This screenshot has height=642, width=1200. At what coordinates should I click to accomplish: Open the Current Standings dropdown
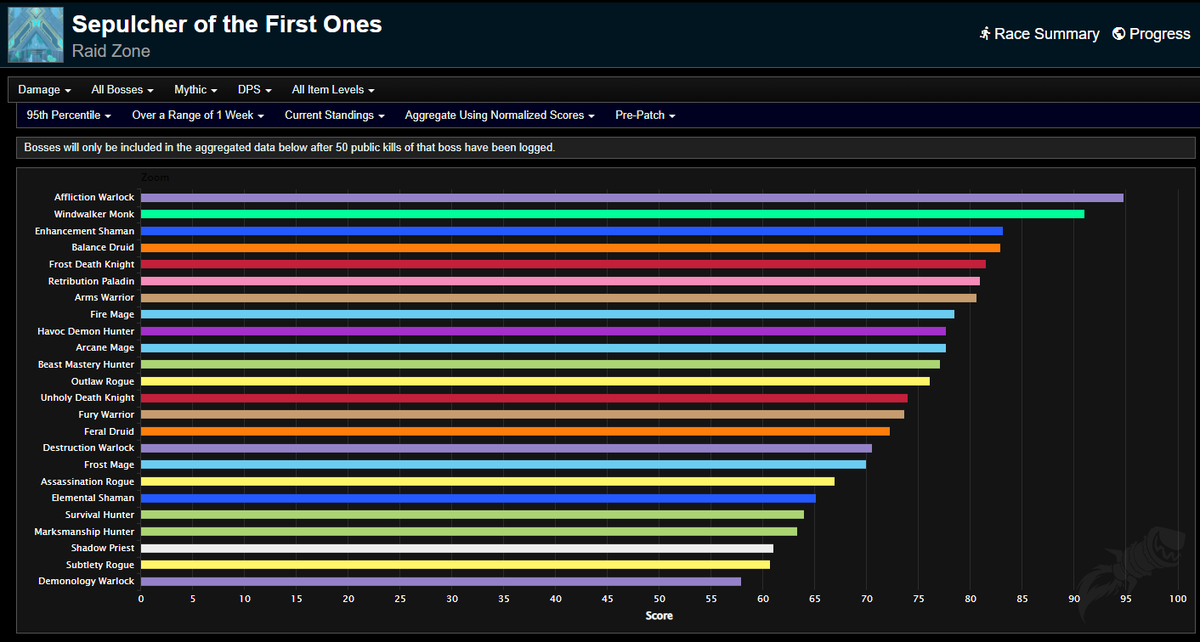tap(335, 116)
